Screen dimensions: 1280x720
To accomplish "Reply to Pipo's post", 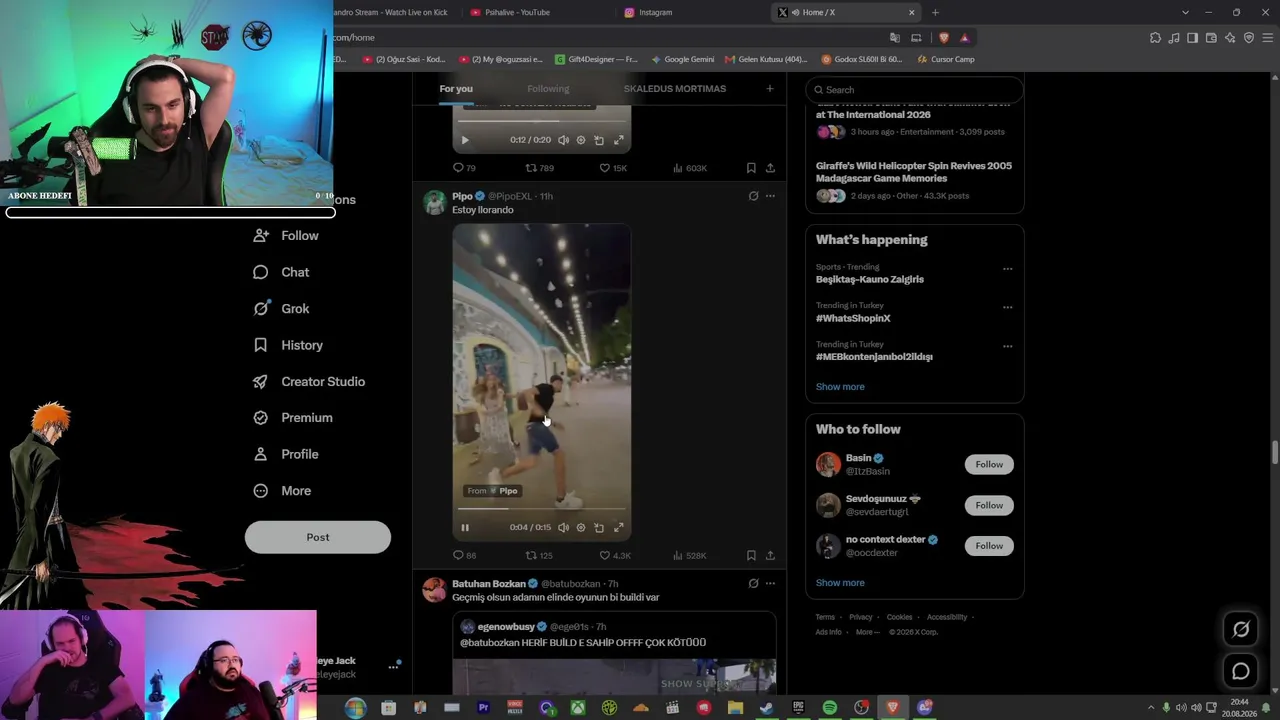I will click(464, 555).
